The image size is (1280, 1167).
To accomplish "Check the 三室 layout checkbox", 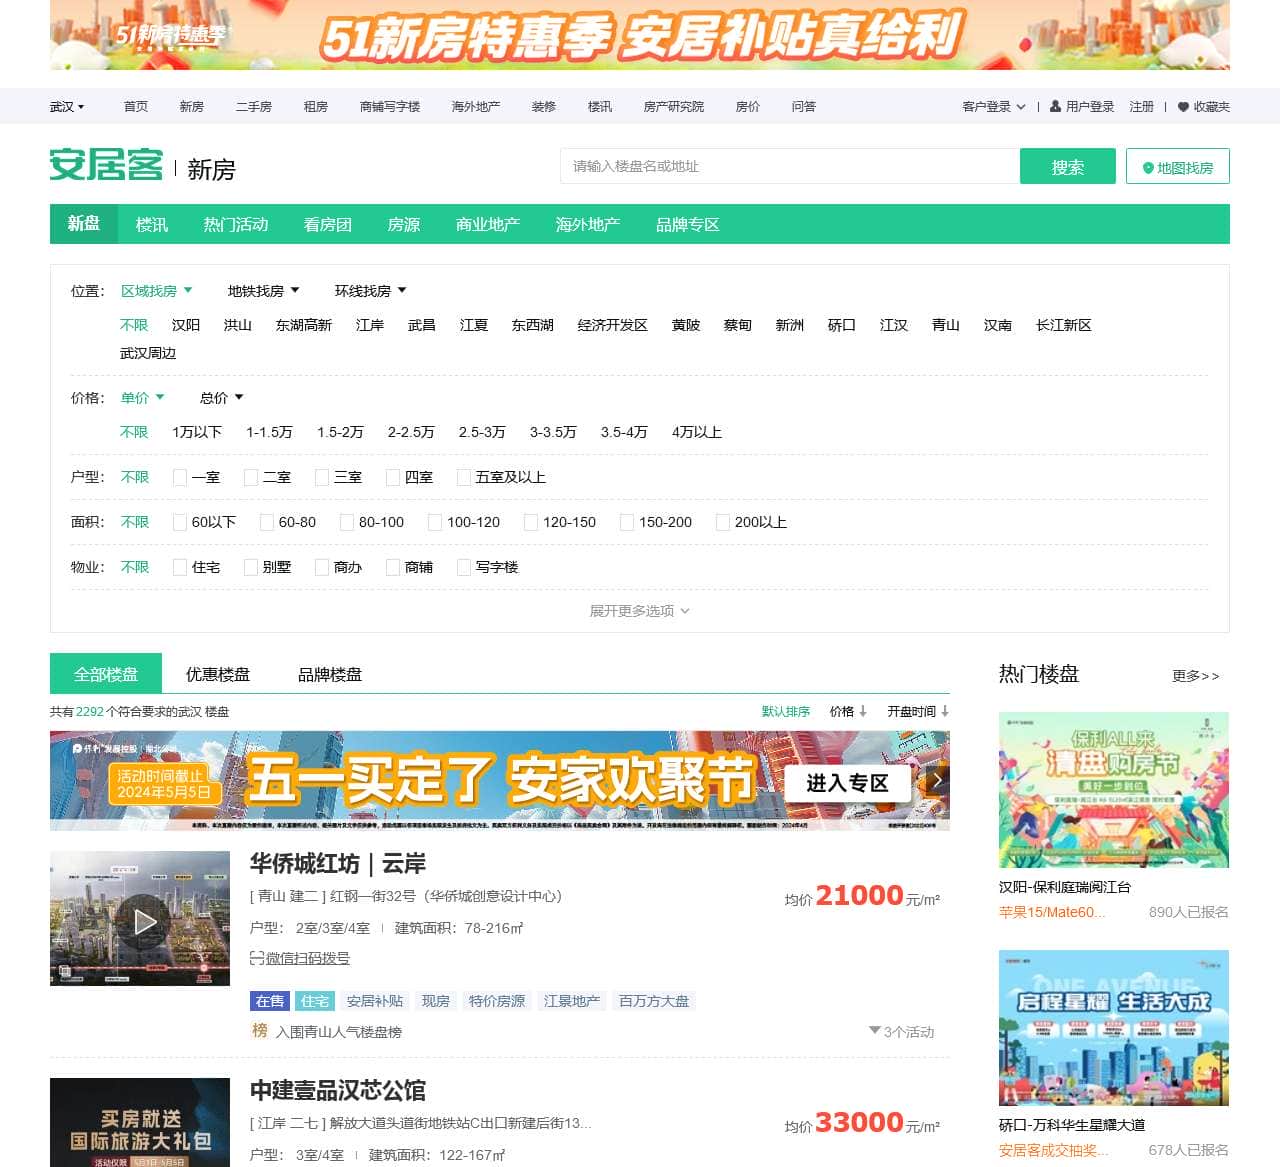I will point(322,477).
